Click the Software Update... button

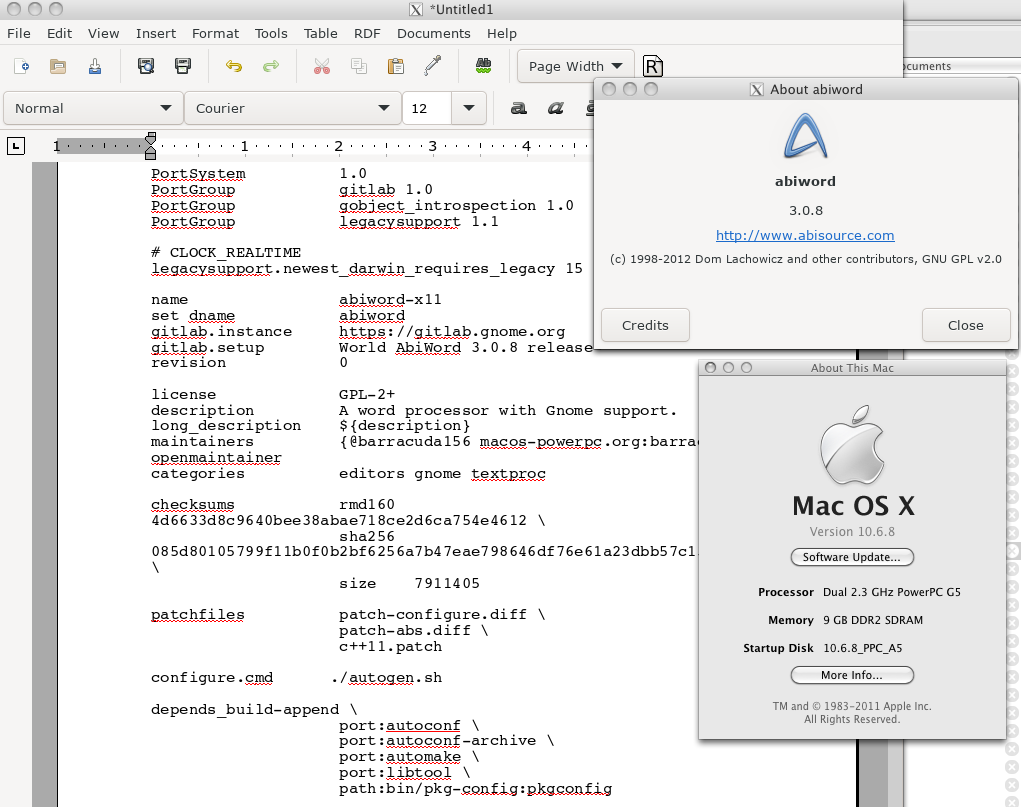click(x=852, y=557)
